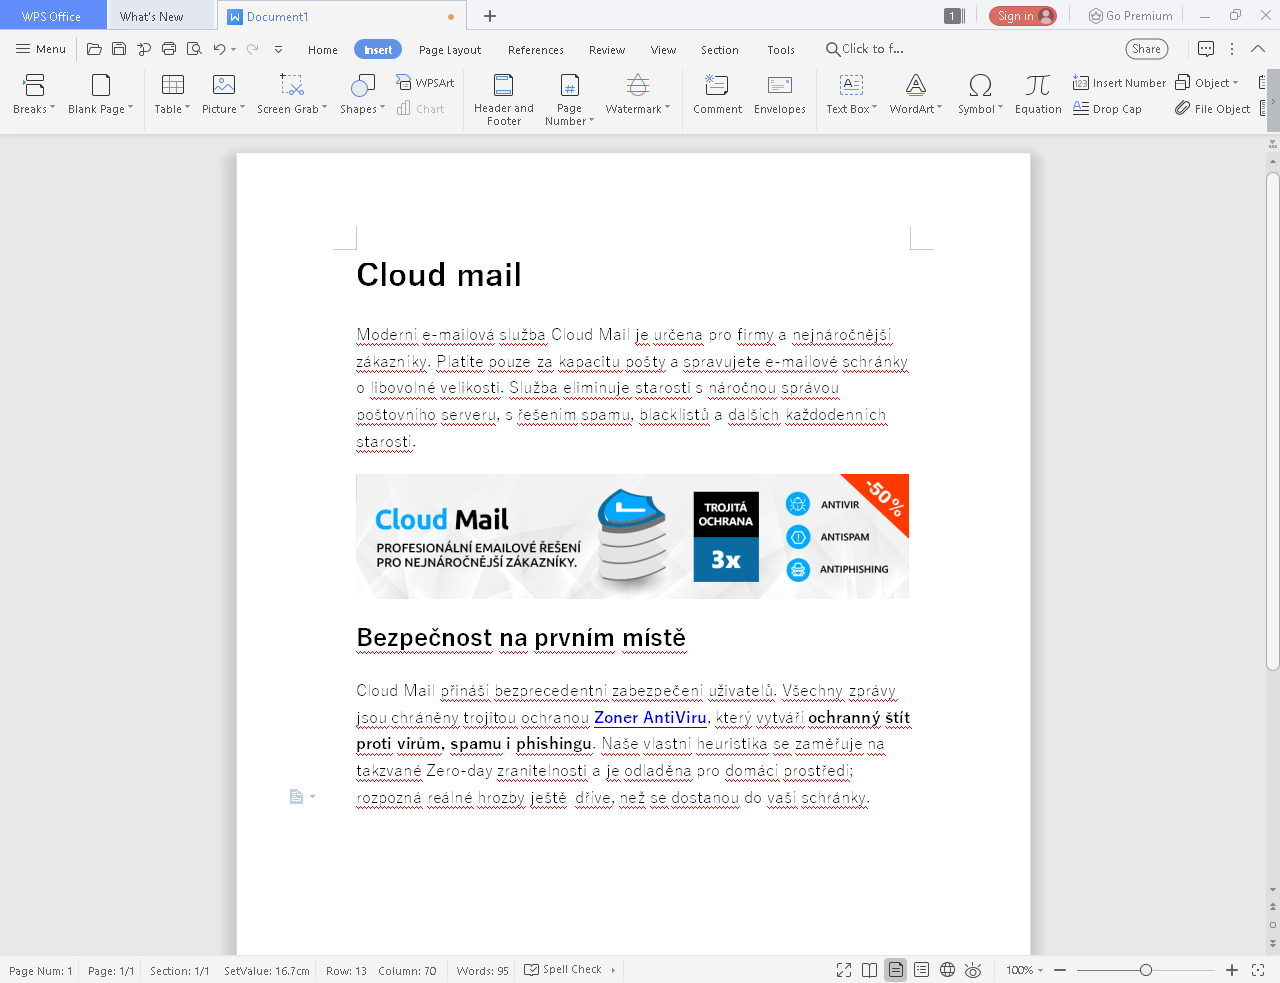The image size is (1280, 983).
Task: Open the References ribbon tab
Action: 535,50
